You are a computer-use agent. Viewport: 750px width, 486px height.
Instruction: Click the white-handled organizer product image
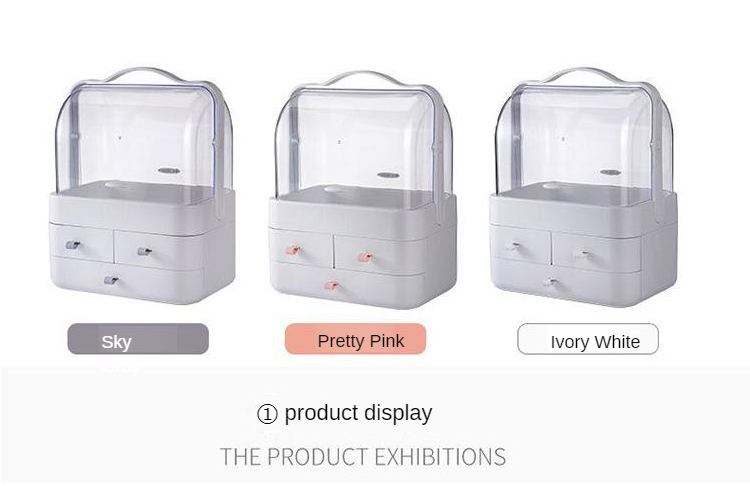point(584,187)
